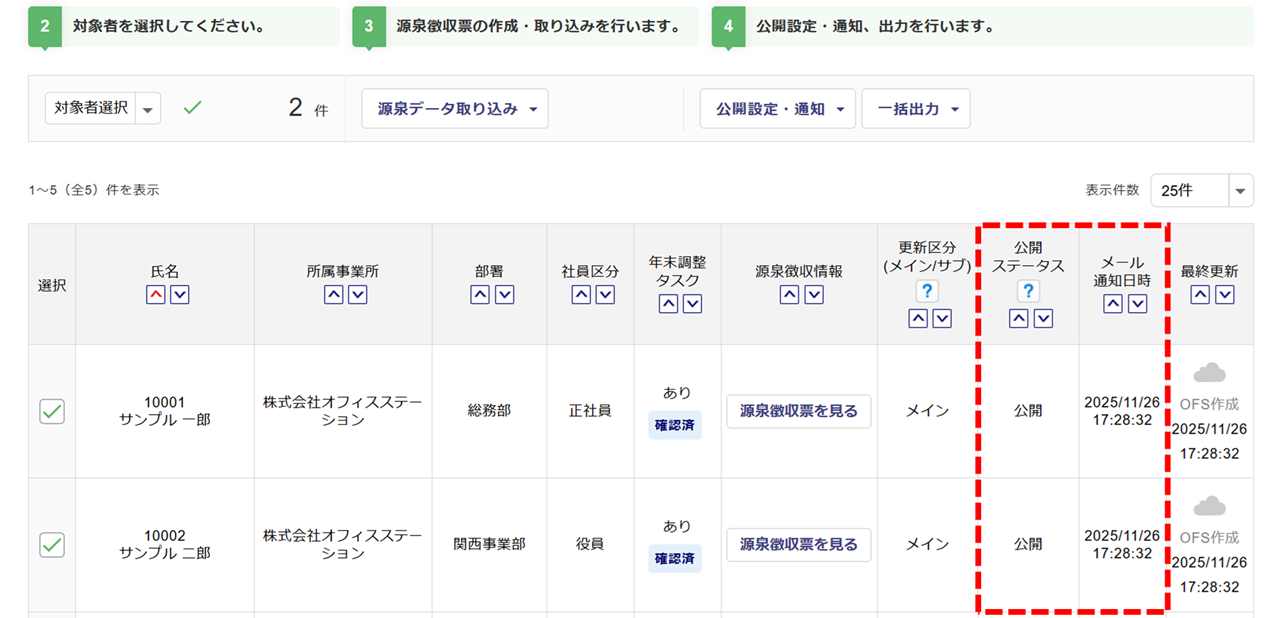1280x618 pixels.
Task: View 源泉徴収票を見る for サンプル 一郎
Action: [x=798, y=411]
